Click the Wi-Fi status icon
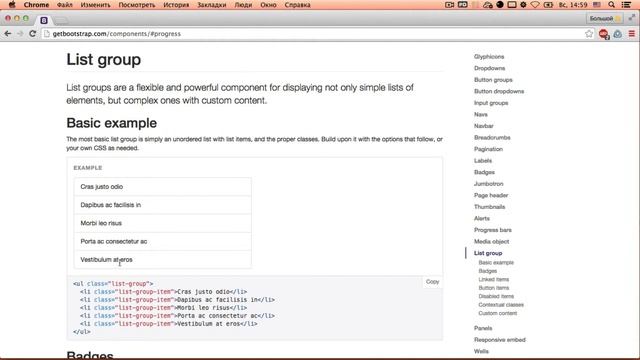 point(535,5)
